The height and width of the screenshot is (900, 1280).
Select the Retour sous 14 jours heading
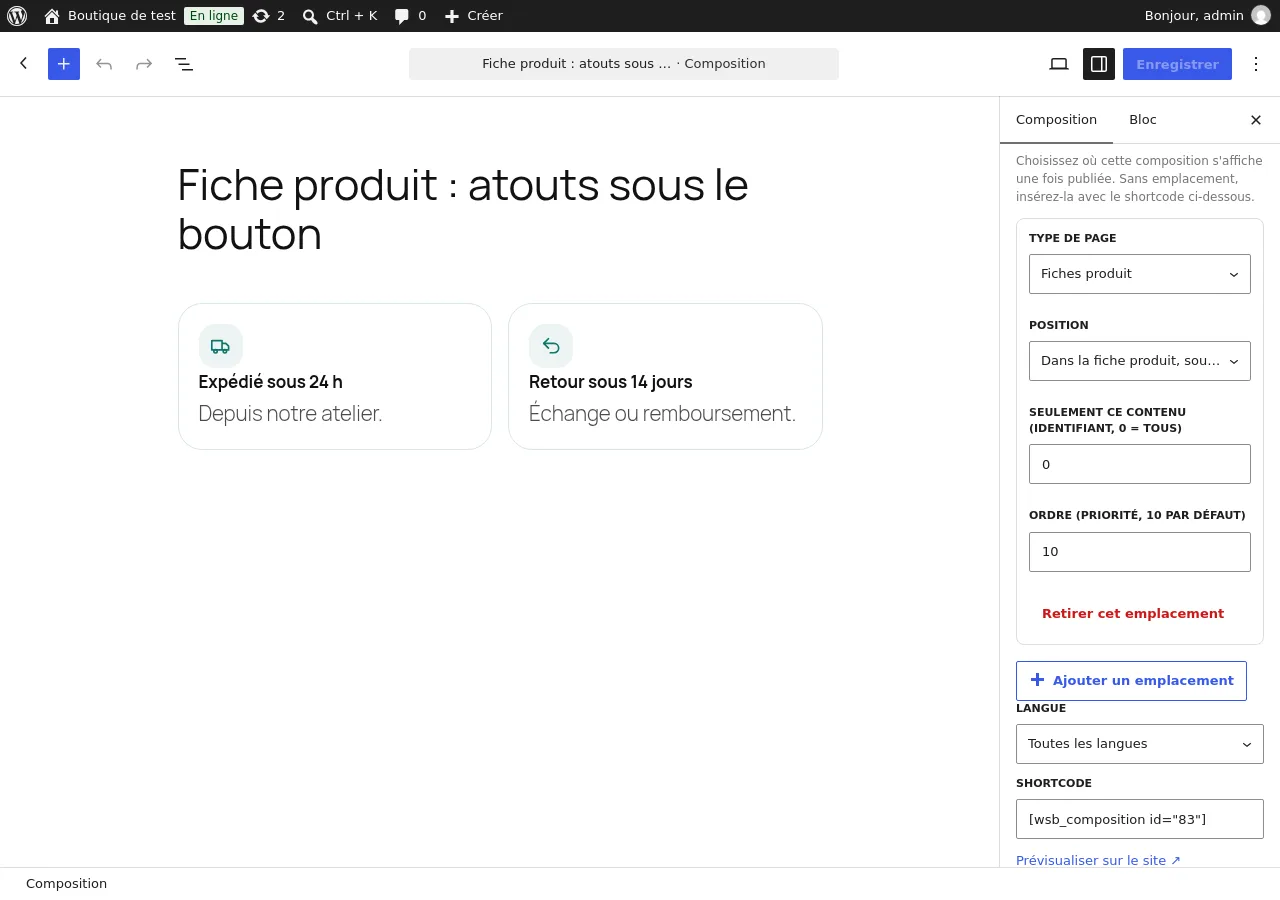[610, 382]
